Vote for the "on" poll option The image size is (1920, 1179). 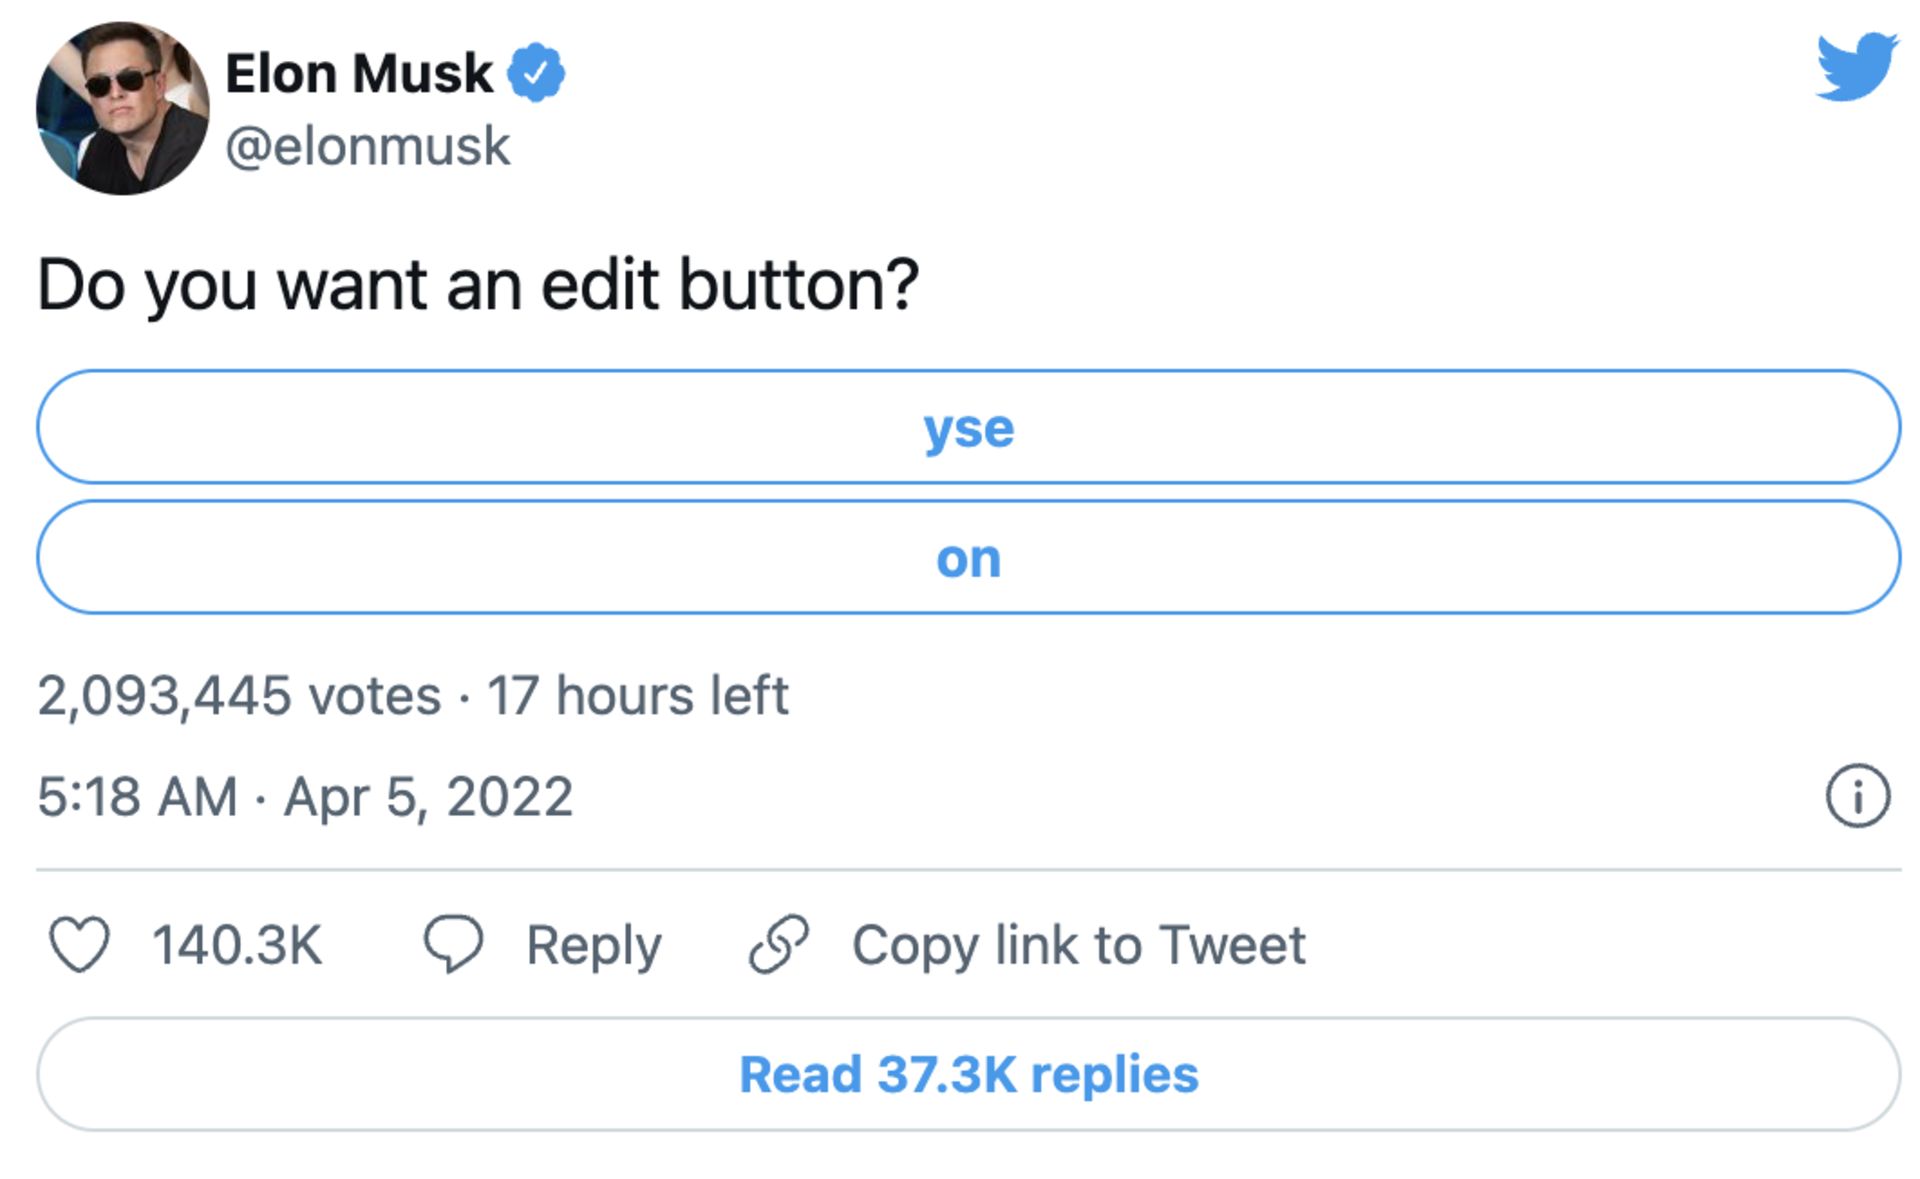pos(968,558)
